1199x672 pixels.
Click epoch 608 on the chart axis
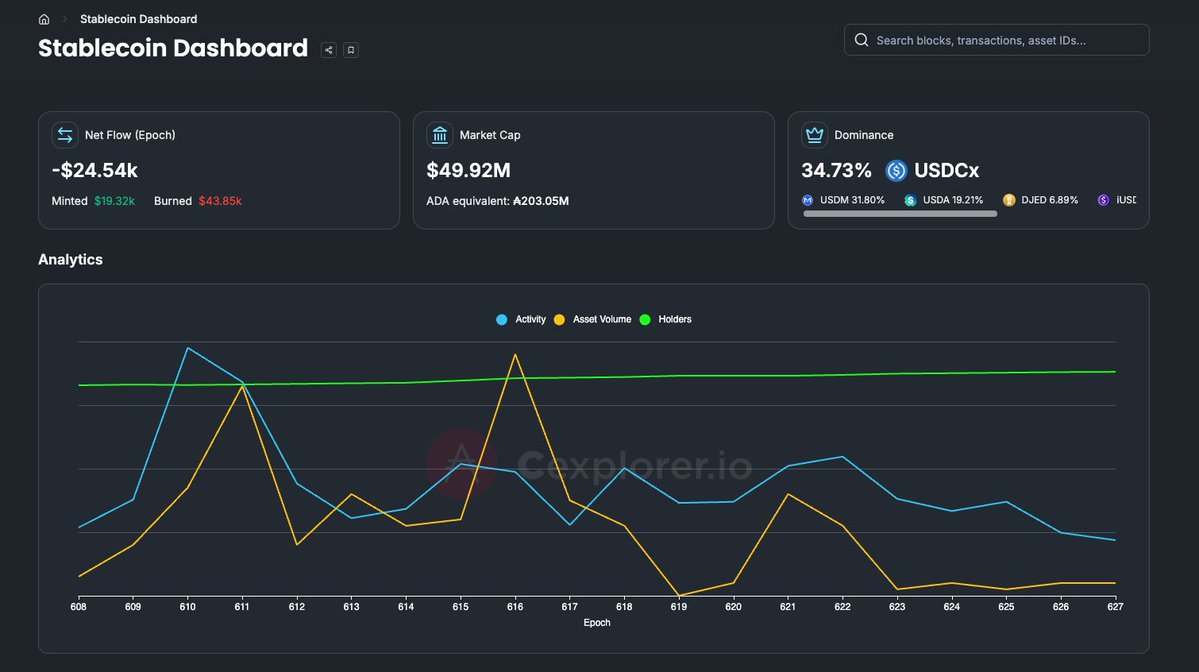click(78, 607)
